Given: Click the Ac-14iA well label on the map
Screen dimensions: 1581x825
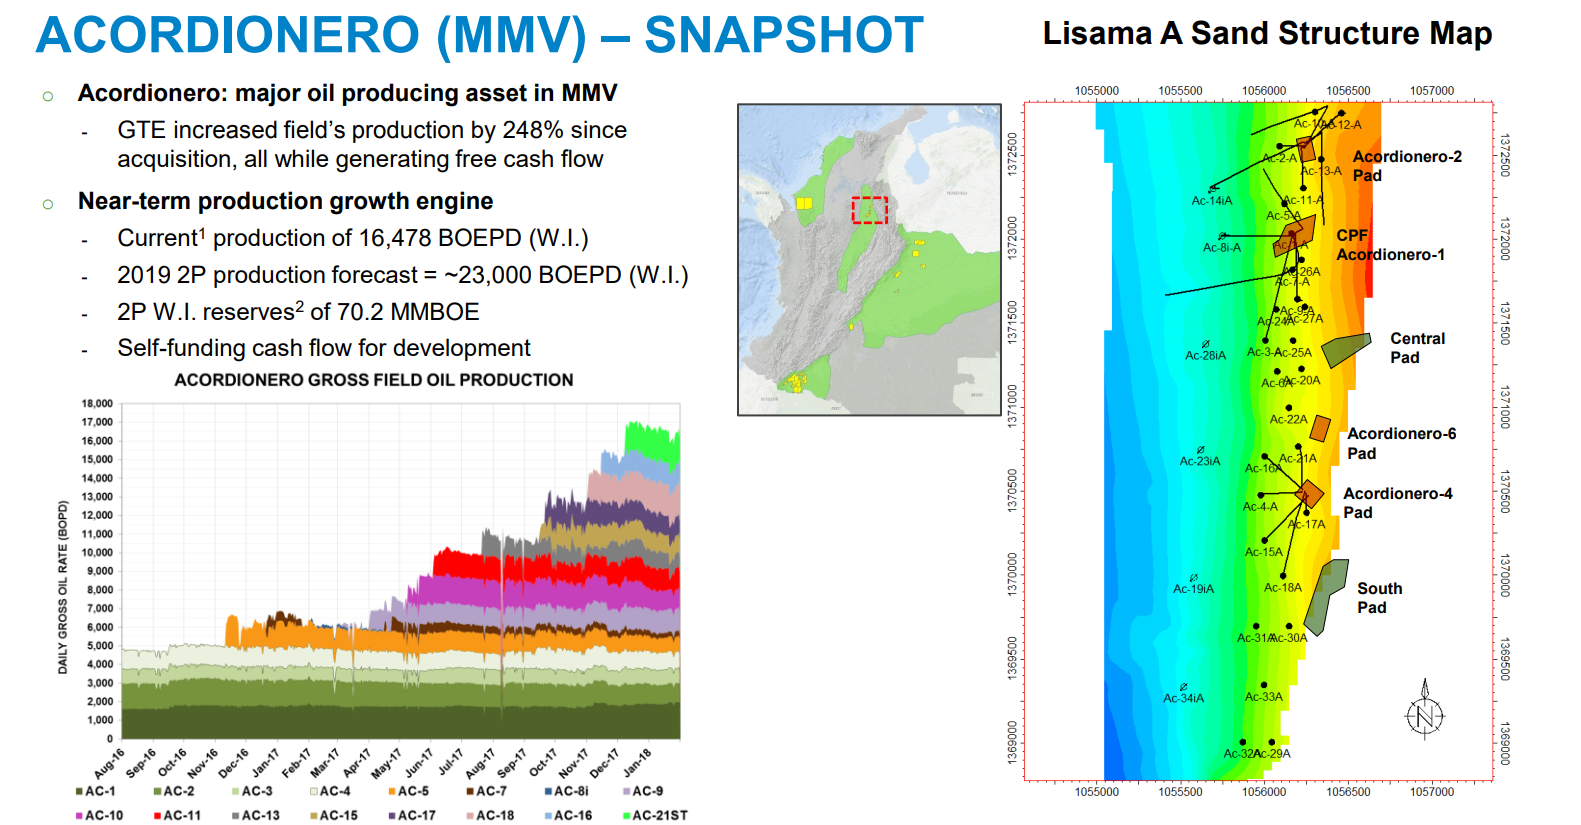Looking at the screenshot, I should tap(1212, 201).
